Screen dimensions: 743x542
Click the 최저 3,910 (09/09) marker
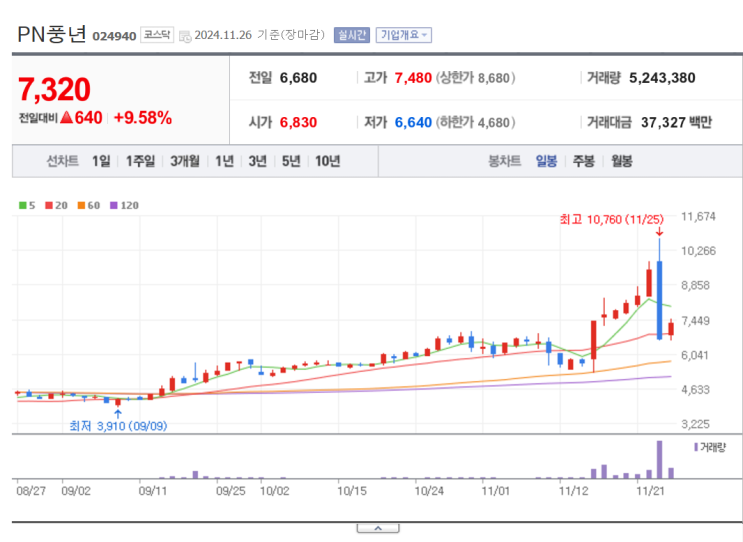point(118,426)
